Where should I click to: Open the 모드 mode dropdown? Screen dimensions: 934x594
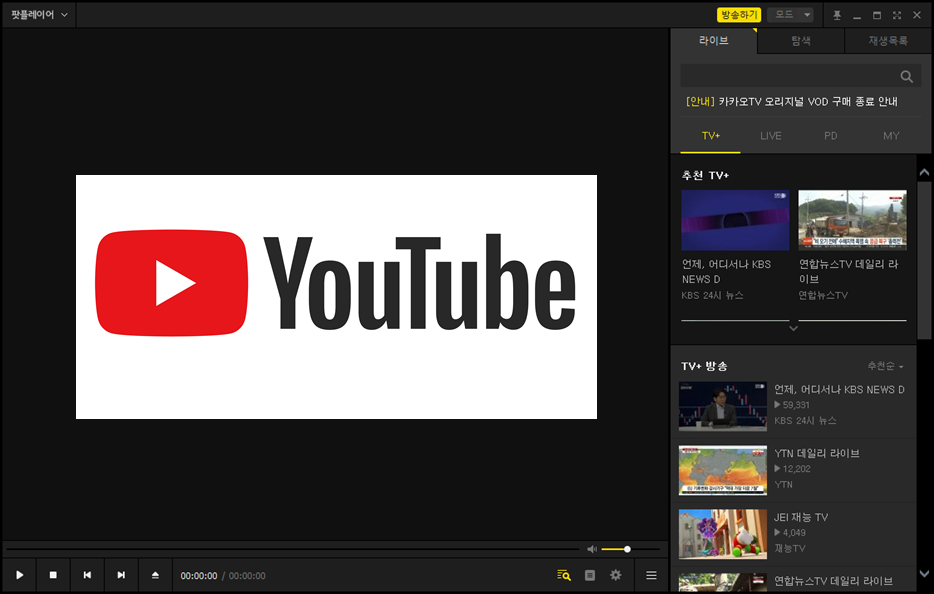pyautogui.click(x=790, y=15)
